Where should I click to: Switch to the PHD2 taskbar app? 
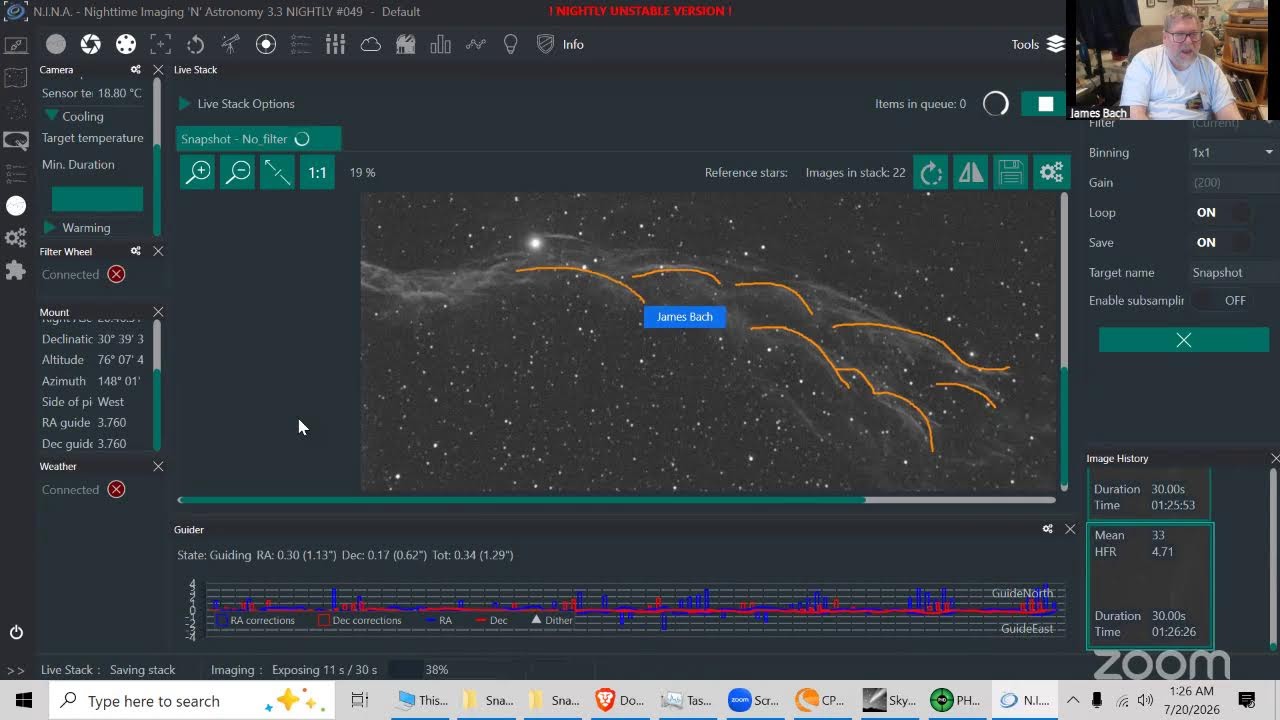(956, 700)
